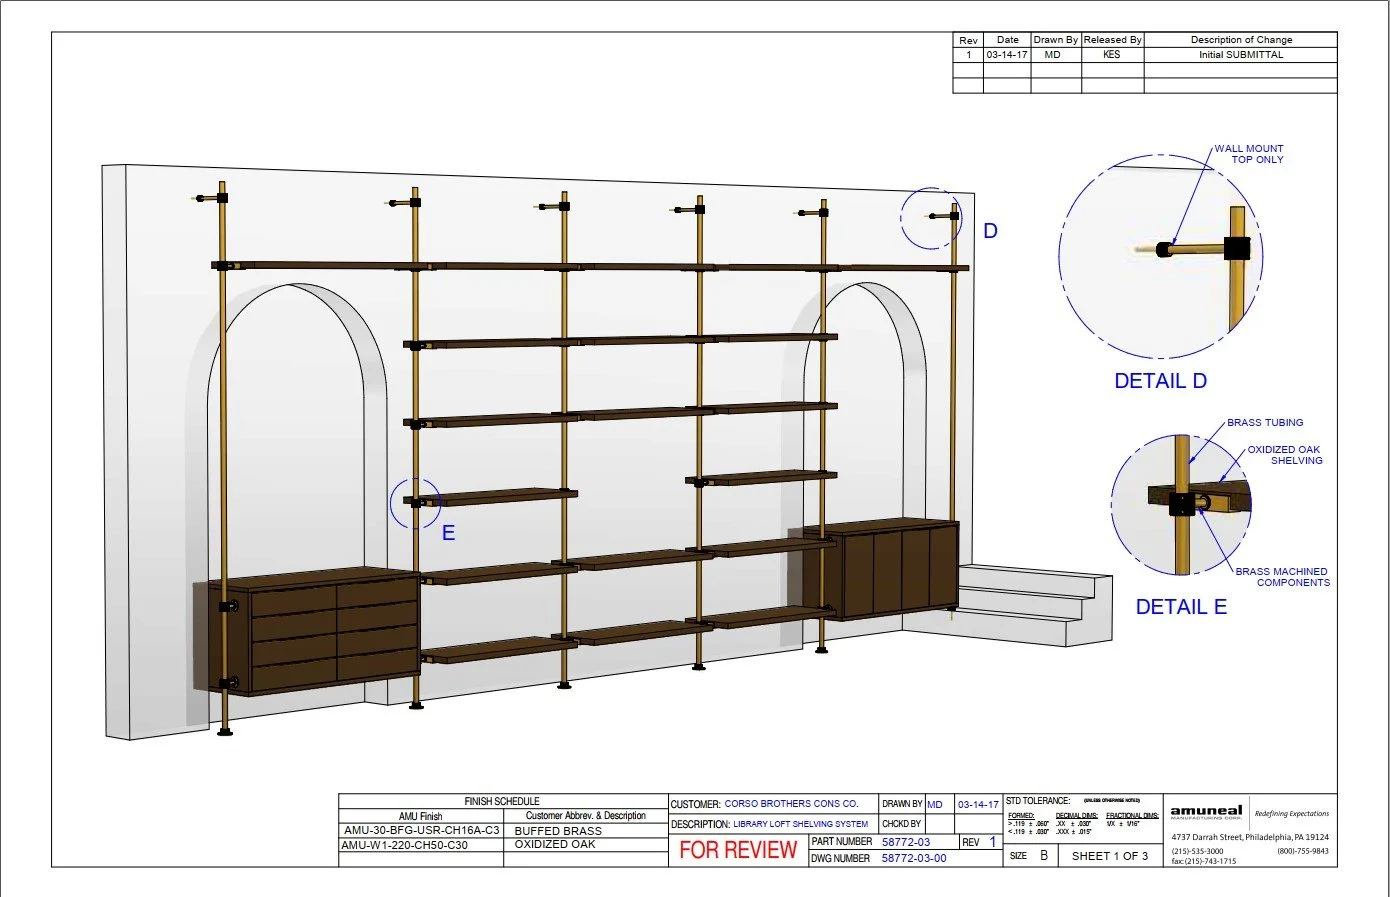Click Initial SUBMITTAL in the revision table

1241,55
